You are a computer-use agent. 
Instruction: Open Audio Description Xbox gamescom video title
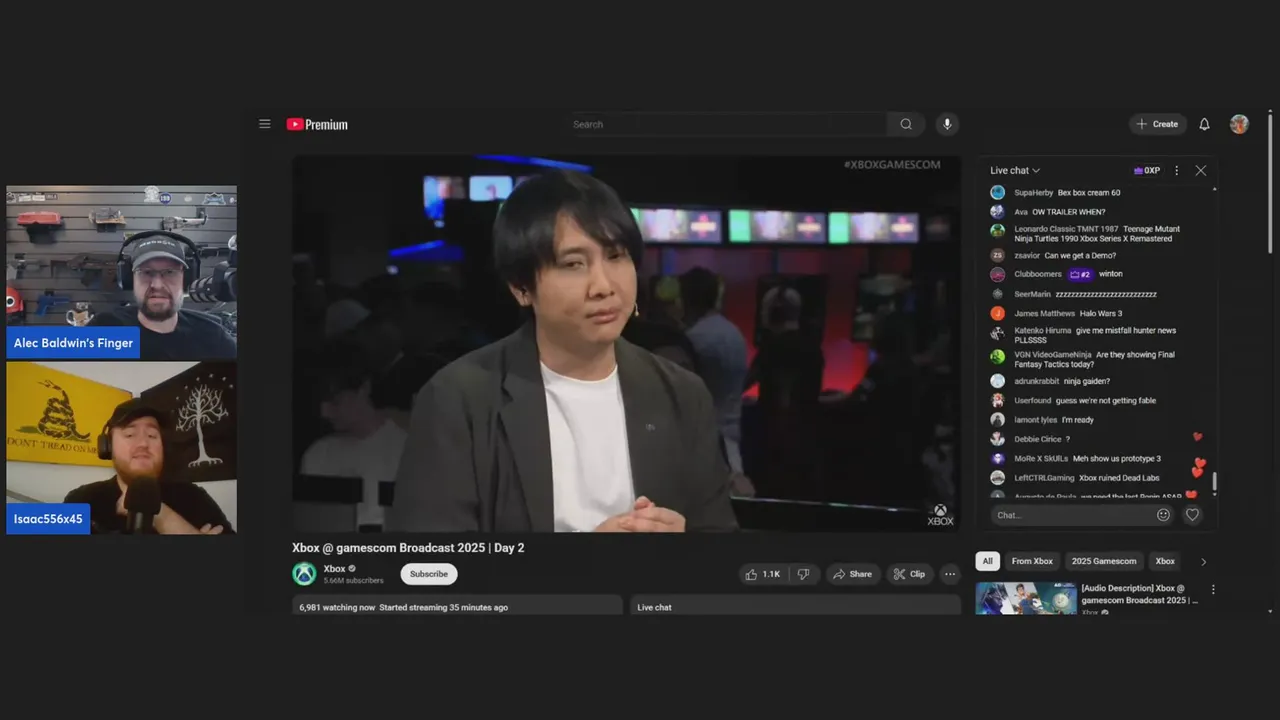pyautogui.click(x=1139, y=594)
